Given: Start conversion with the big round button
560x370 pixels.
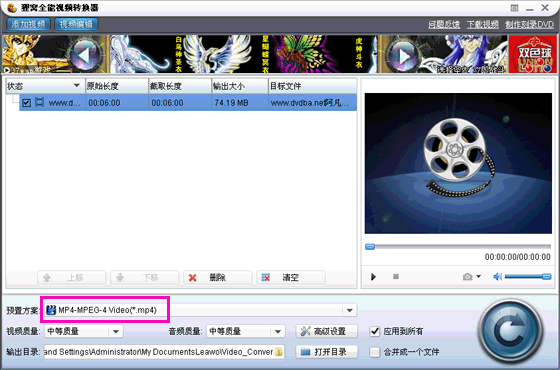Looking at the screenshot, I should click(511, 331).
